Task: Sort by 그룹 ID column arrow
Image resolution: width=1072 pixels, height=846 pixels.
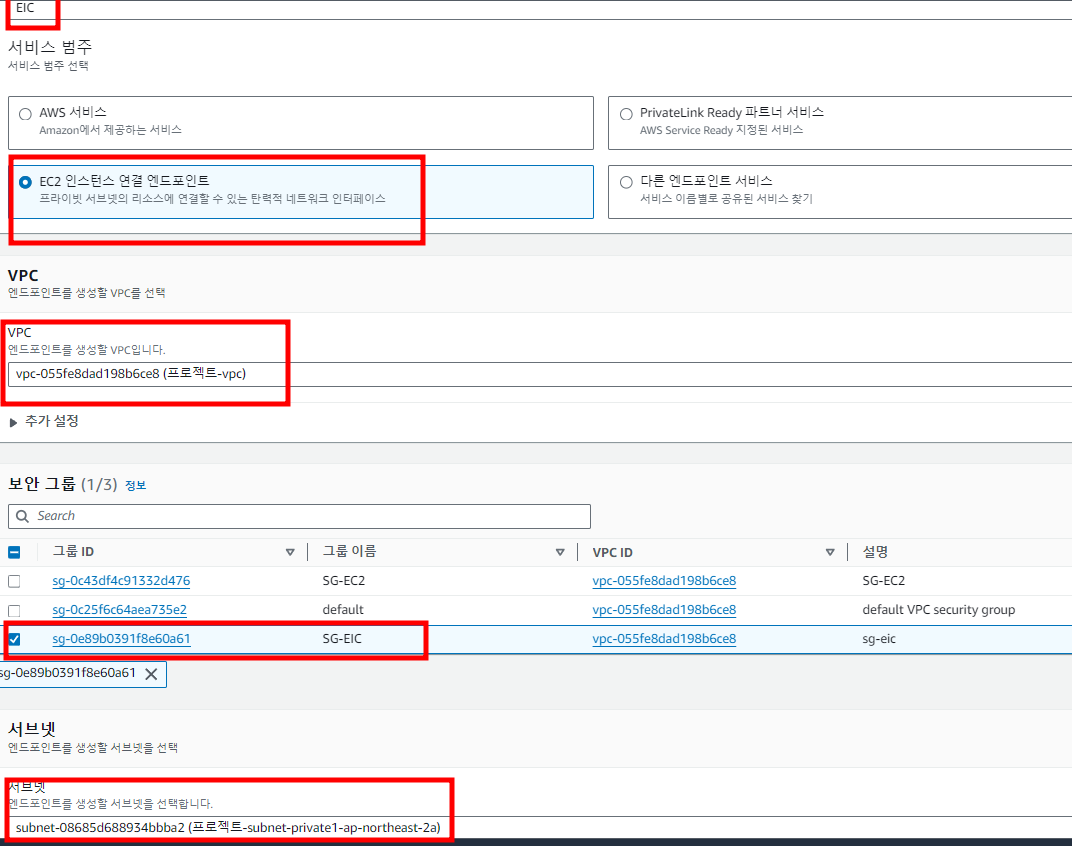Action: click(x=290, y=552)
